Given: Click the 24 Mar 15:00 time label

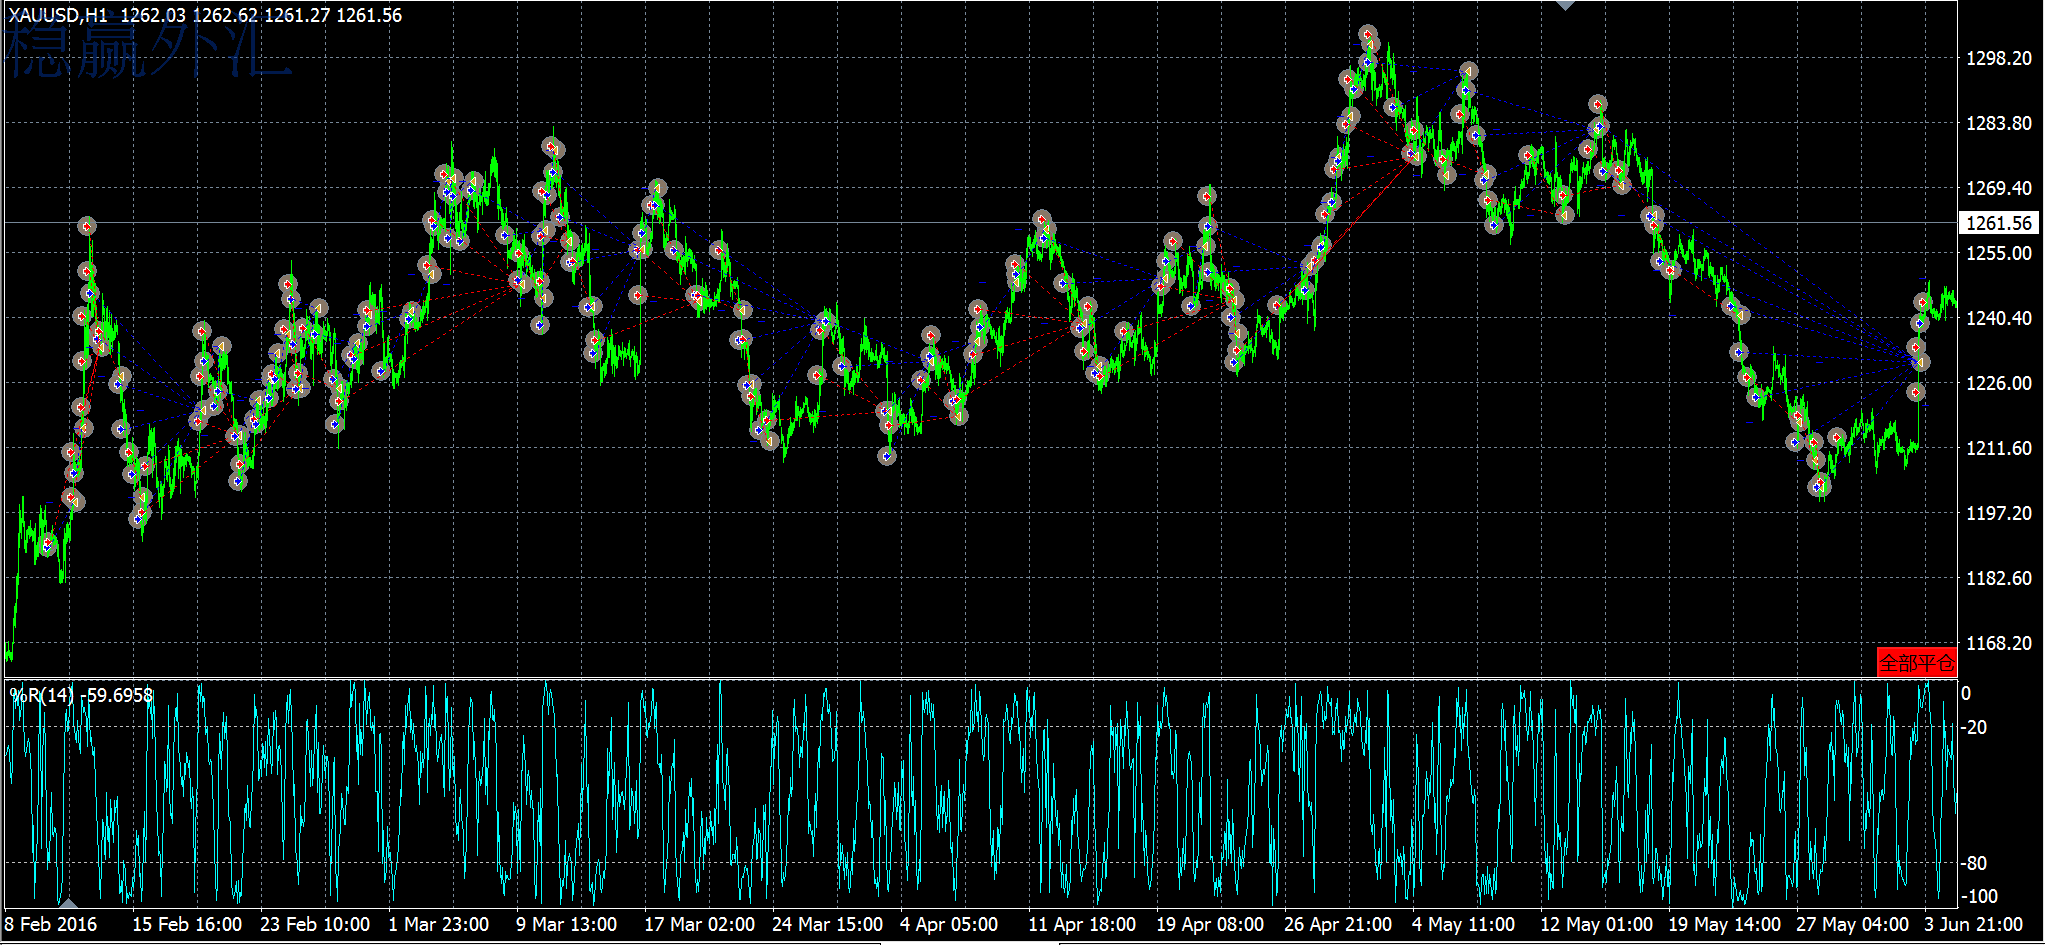Looking at the screenshot, I should point(827,924).
